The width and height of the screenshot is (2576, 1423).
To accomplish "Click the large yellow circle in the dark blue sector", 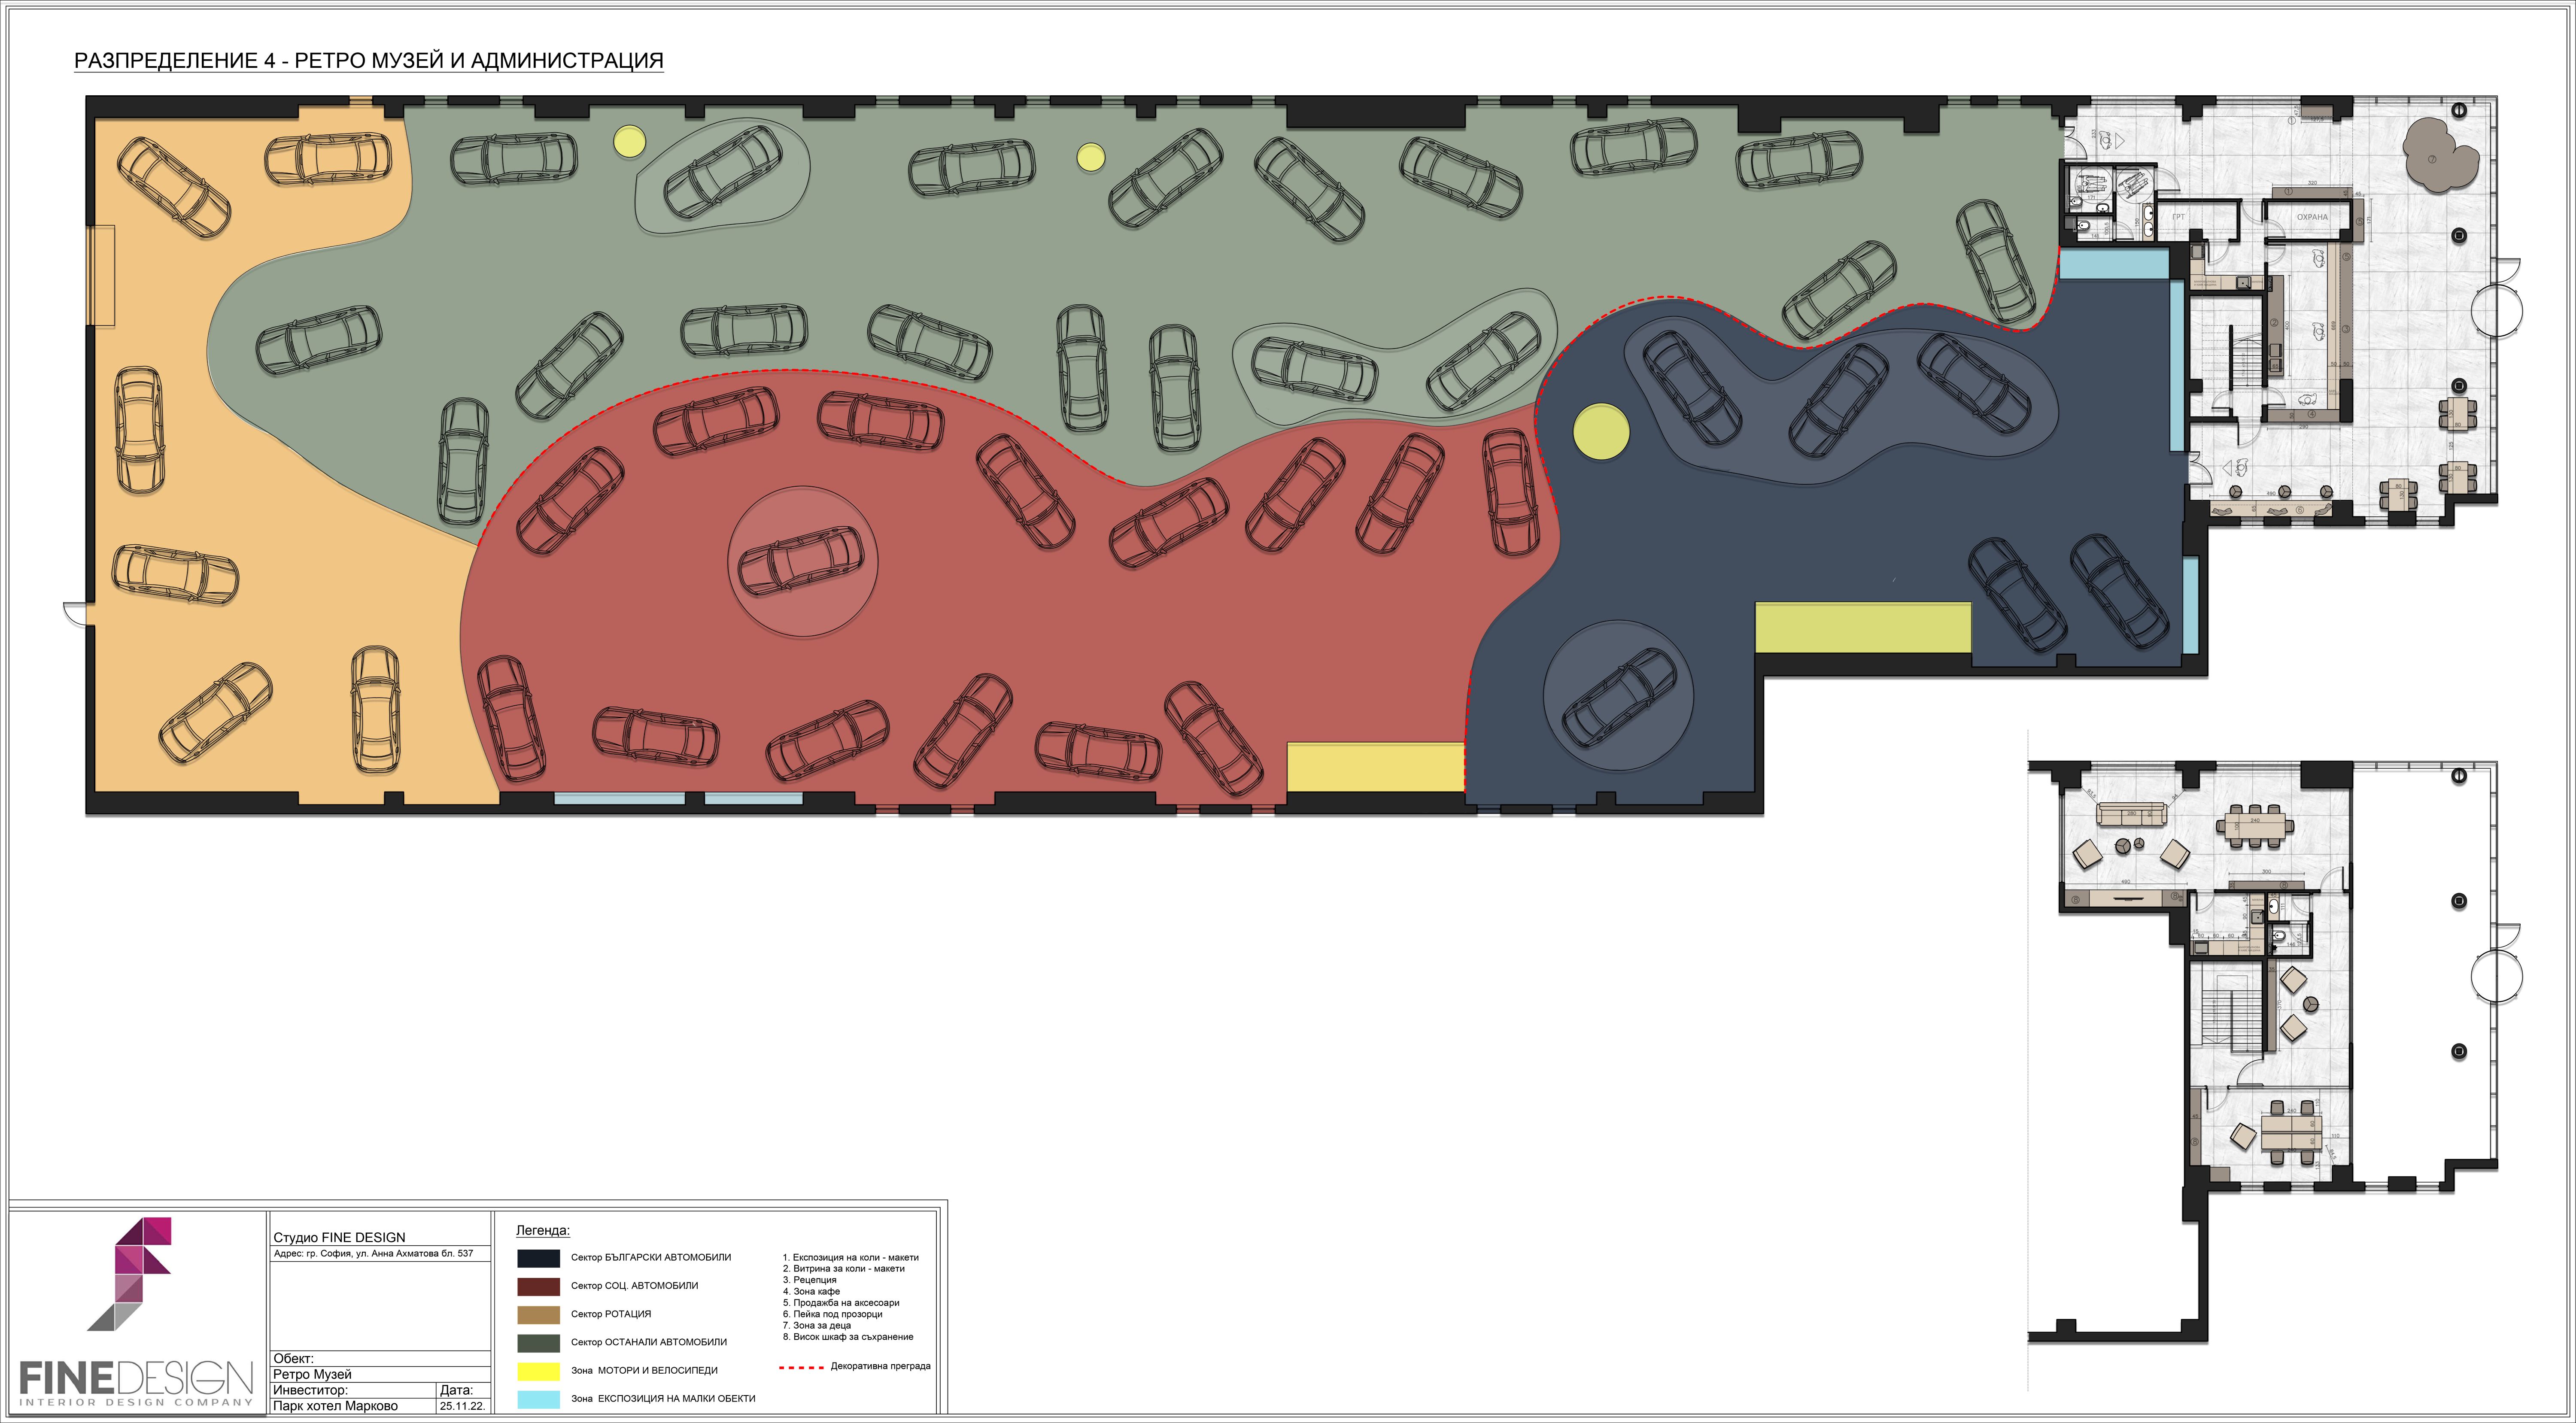I will pyautogui.click(x=1601, y=432).
